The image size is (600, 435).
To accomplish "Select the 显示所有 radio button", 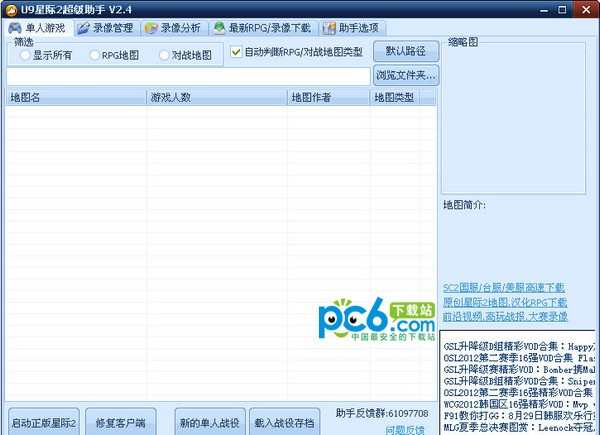I will click(x=46, y=55).
